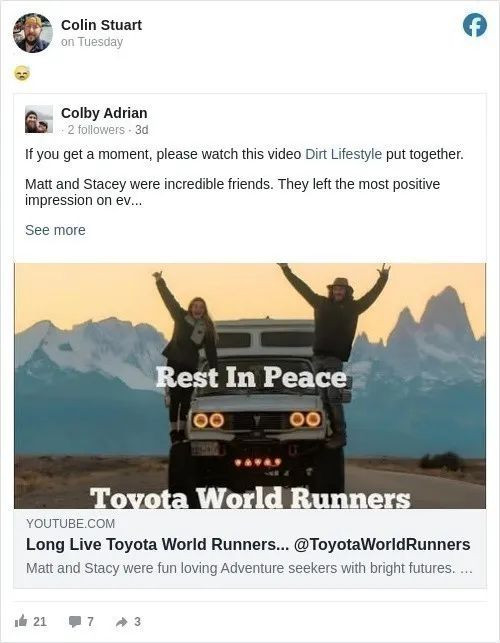Image resolution: width=500 pixels, height=643 pixels.
Task: Click the 'on Tuesday' timestamp
Action: (x=92, y=42)
